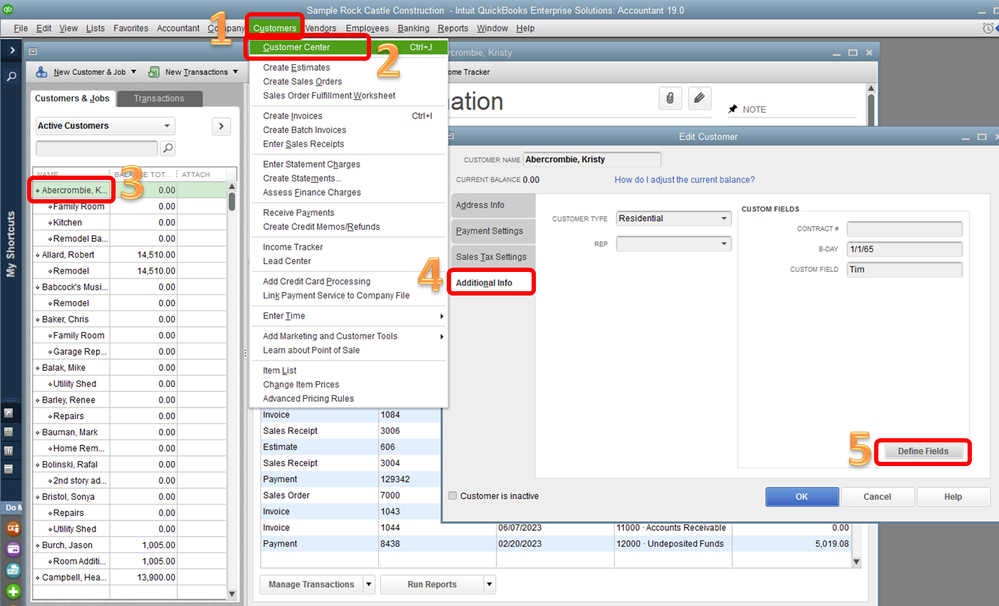This screenshot has height=606, width=999.
Task: Click the top gray shortcut icon in left bar
Action: [x=8, y=413]
